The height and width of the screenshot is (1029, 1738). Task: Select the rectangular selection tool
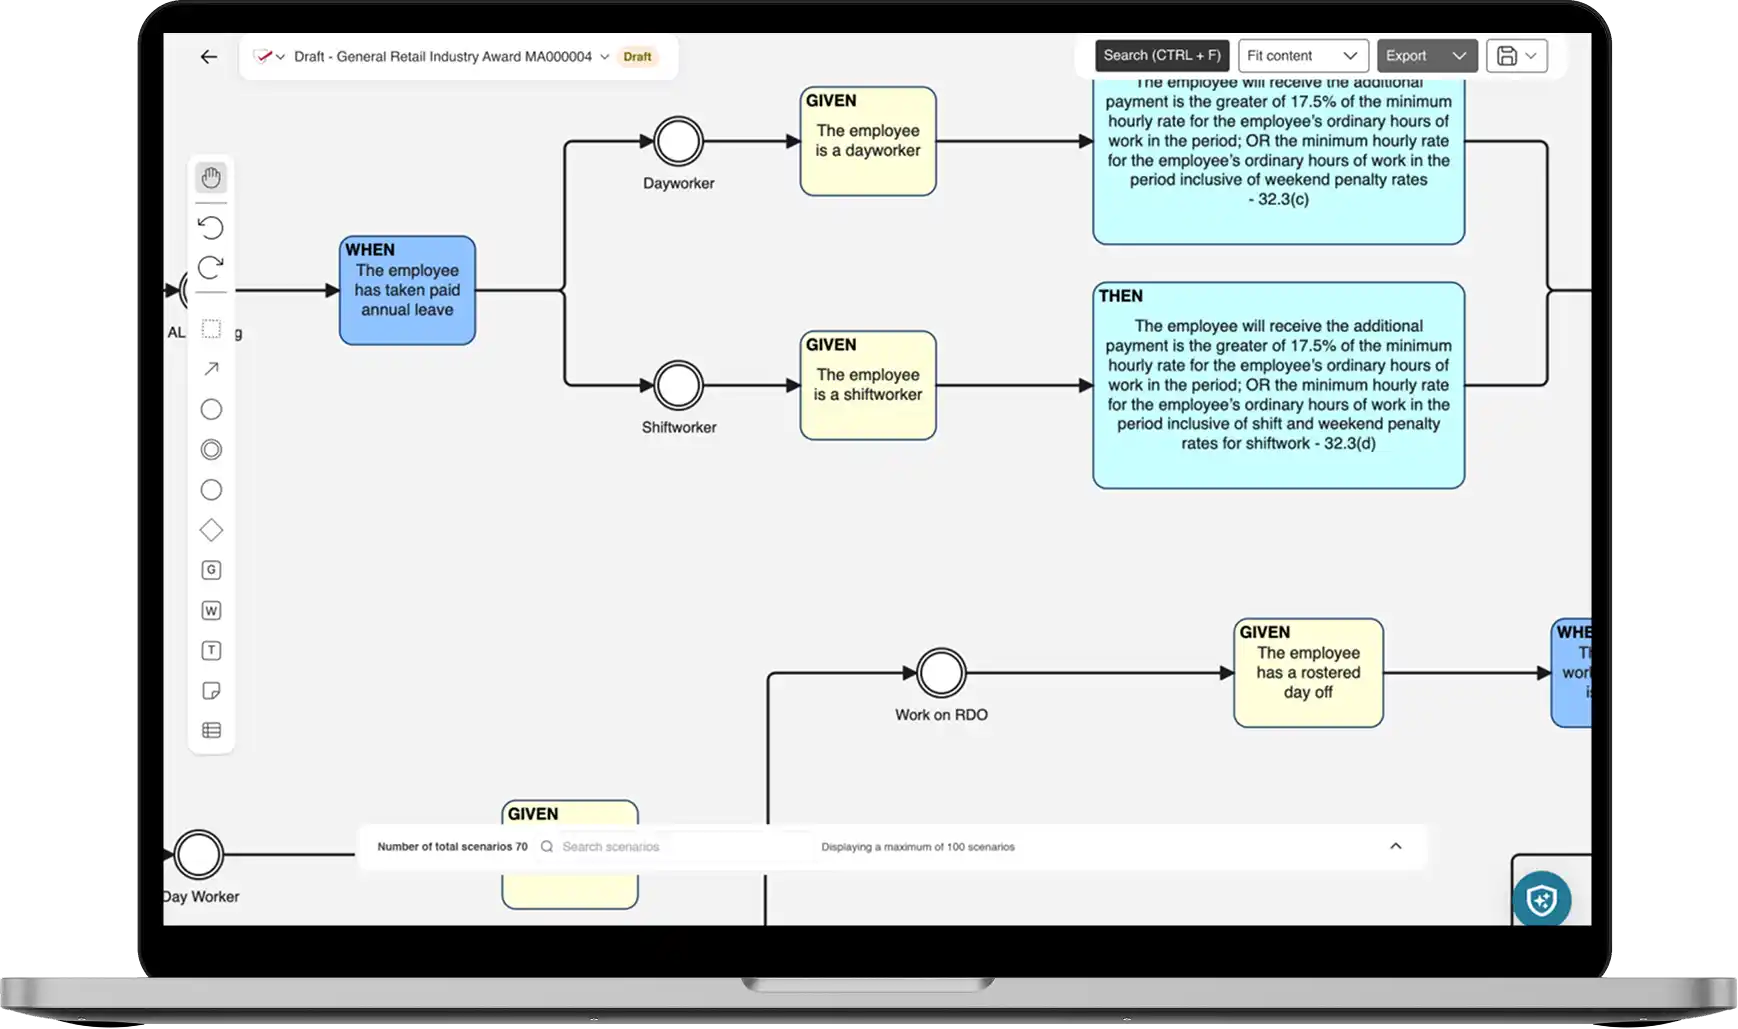pyautogui.click(x=211, y=328)
